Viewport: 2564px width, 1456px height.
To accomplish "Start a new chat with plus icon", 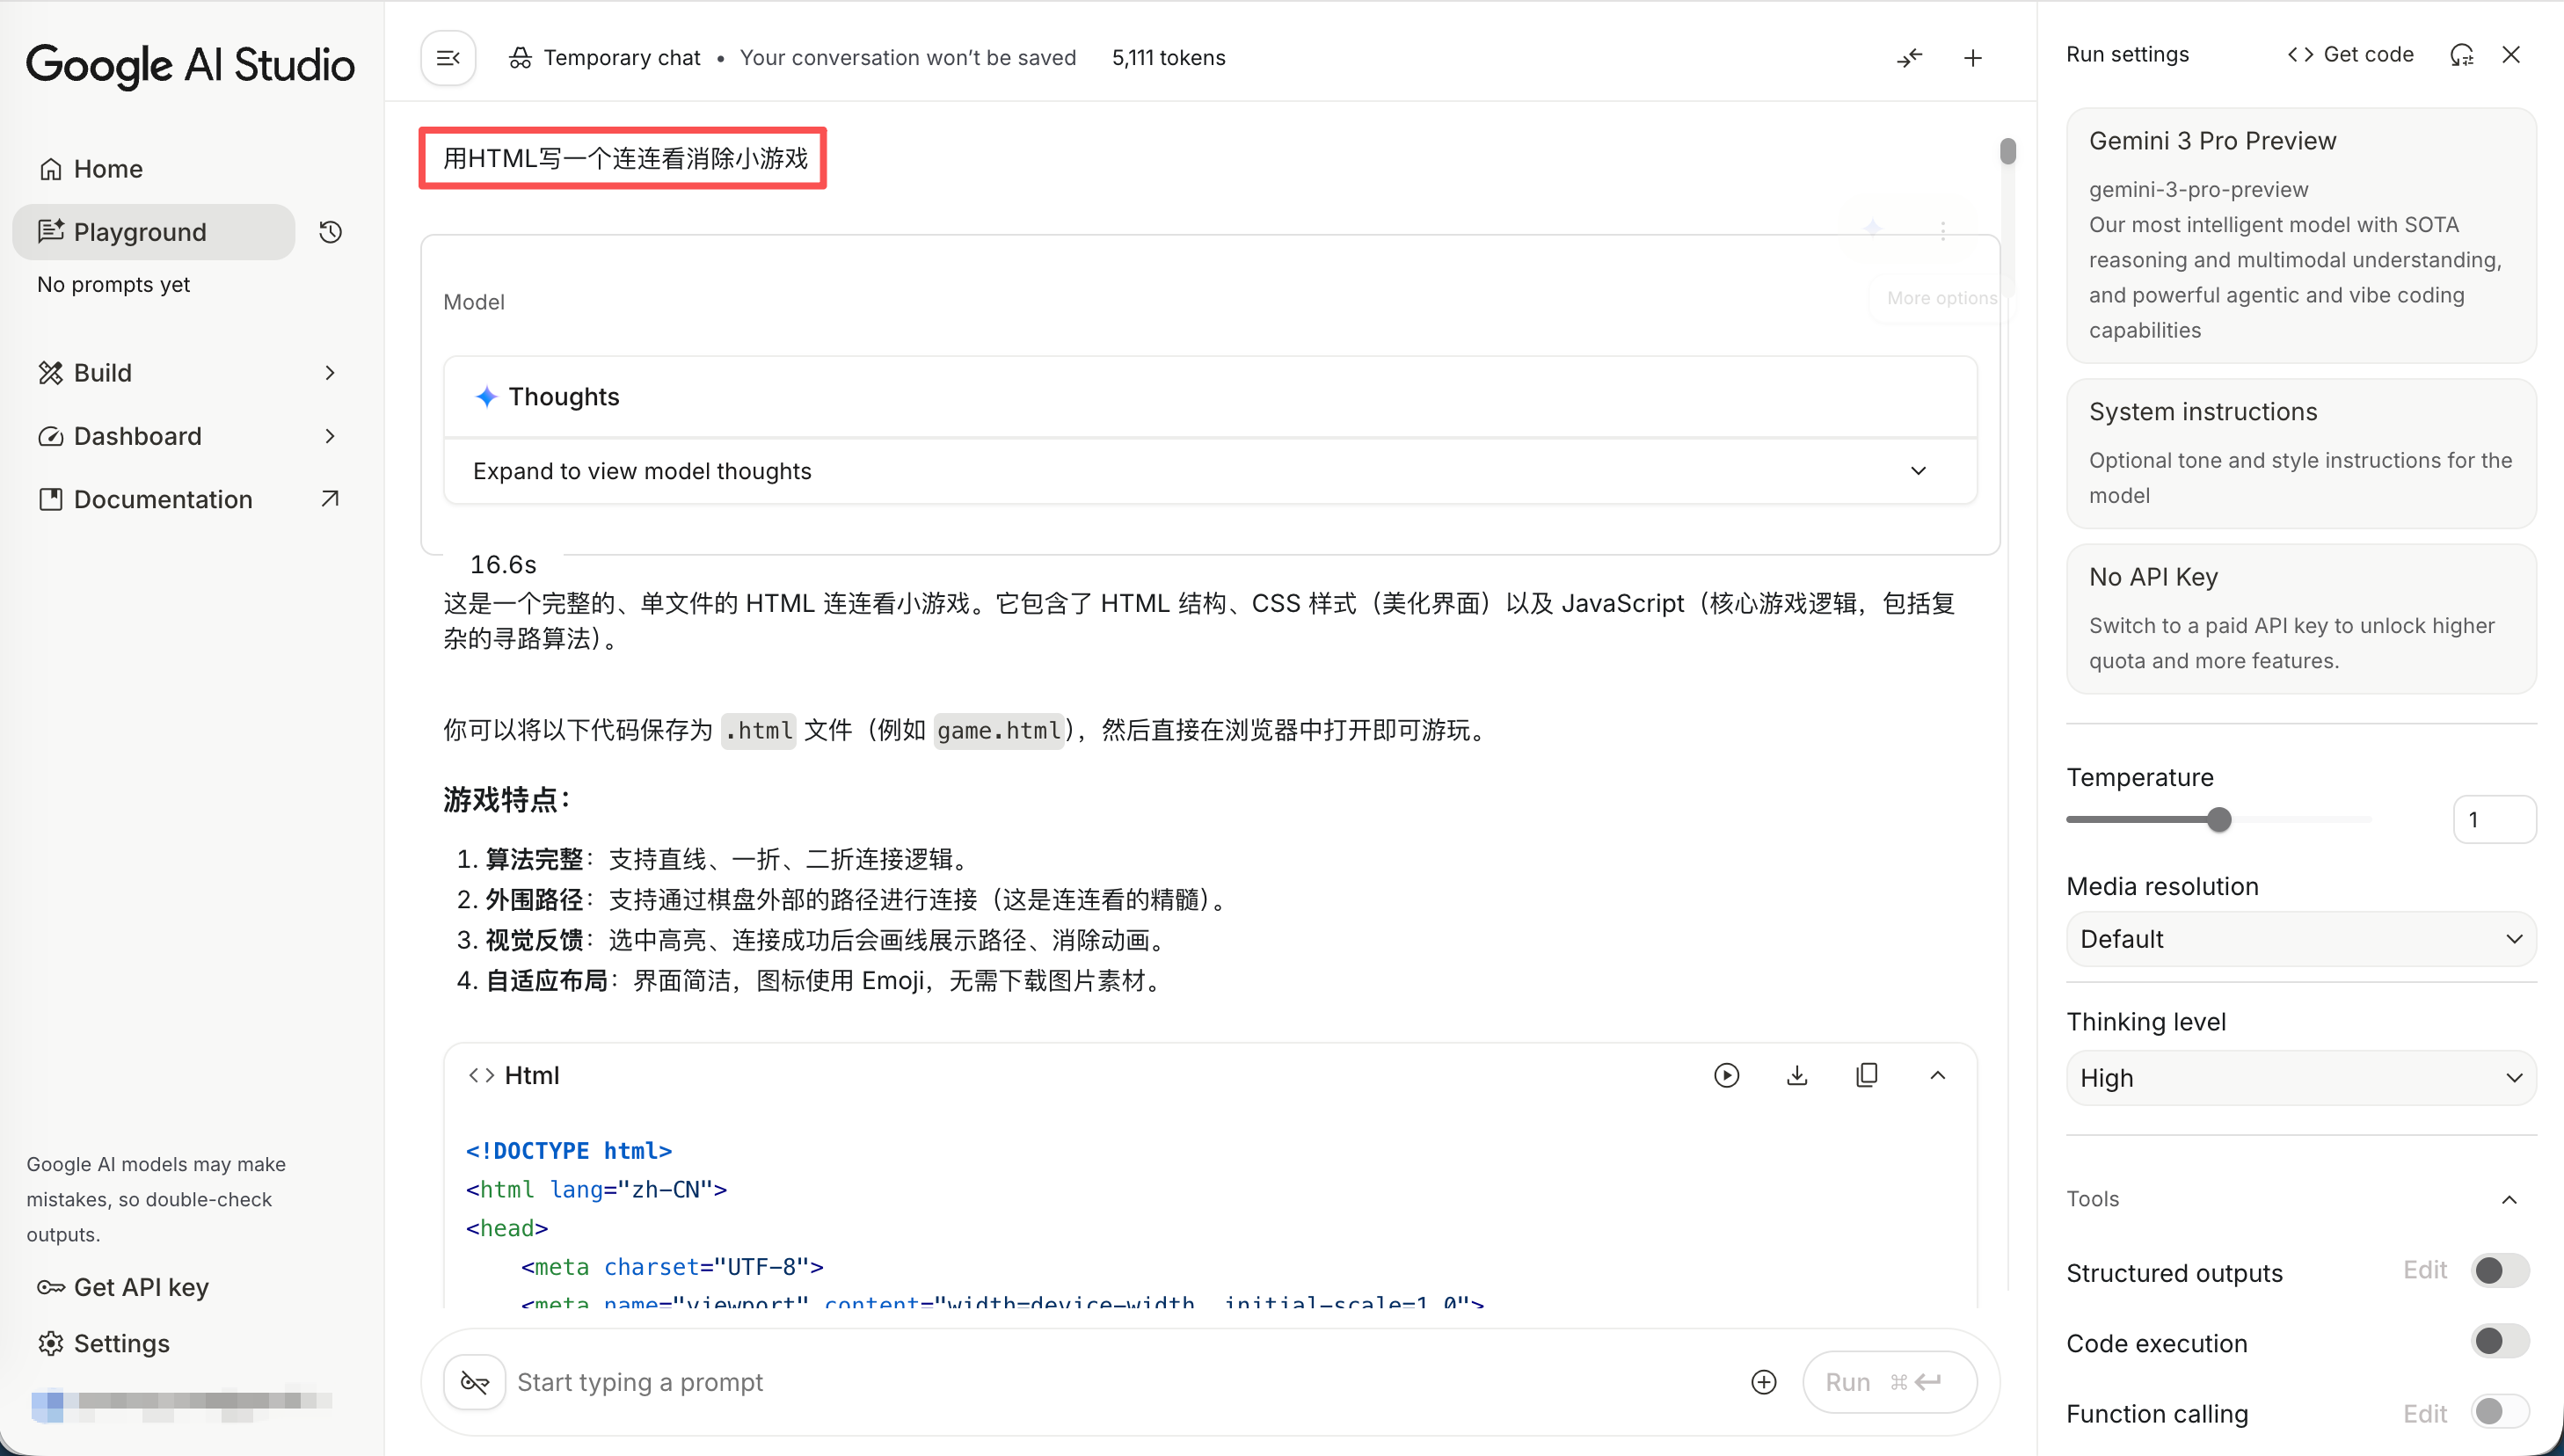I will tap(1972, 58).
